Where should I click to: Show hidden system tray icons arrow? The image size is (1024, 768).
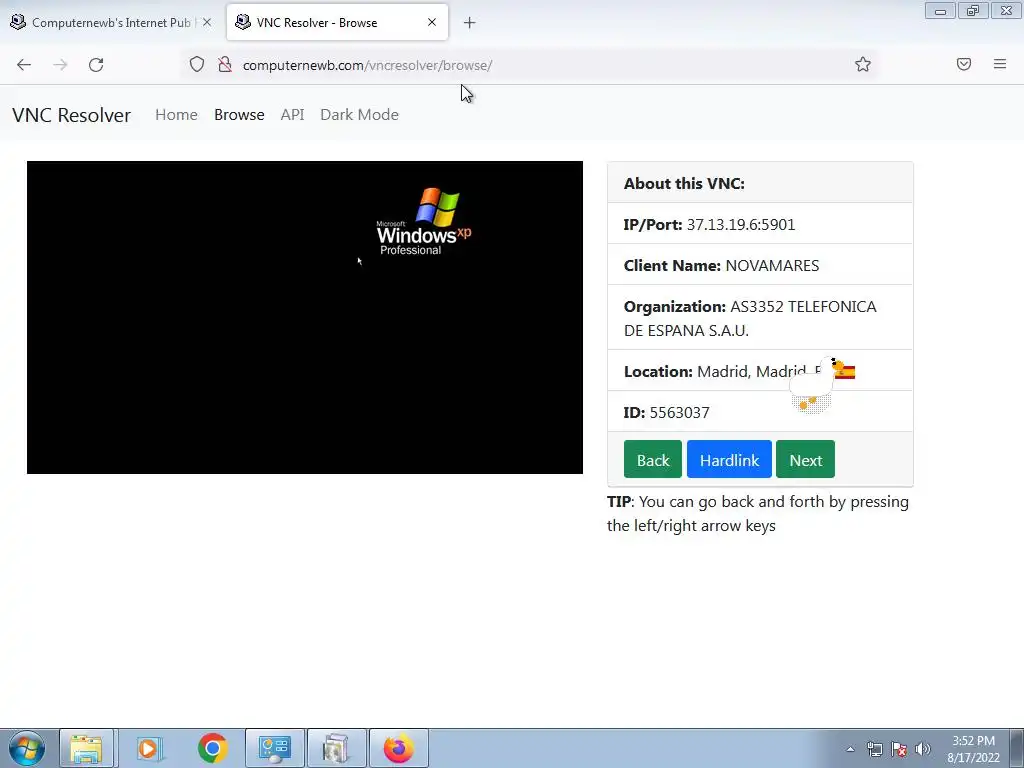(x=850, y=749)
